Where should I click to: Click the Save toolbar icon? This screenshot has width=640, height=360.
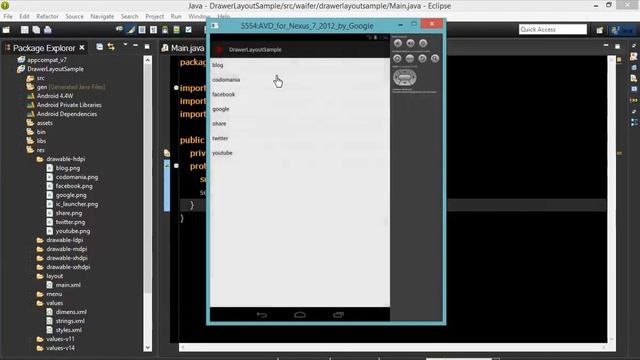(x=25, y=30)
